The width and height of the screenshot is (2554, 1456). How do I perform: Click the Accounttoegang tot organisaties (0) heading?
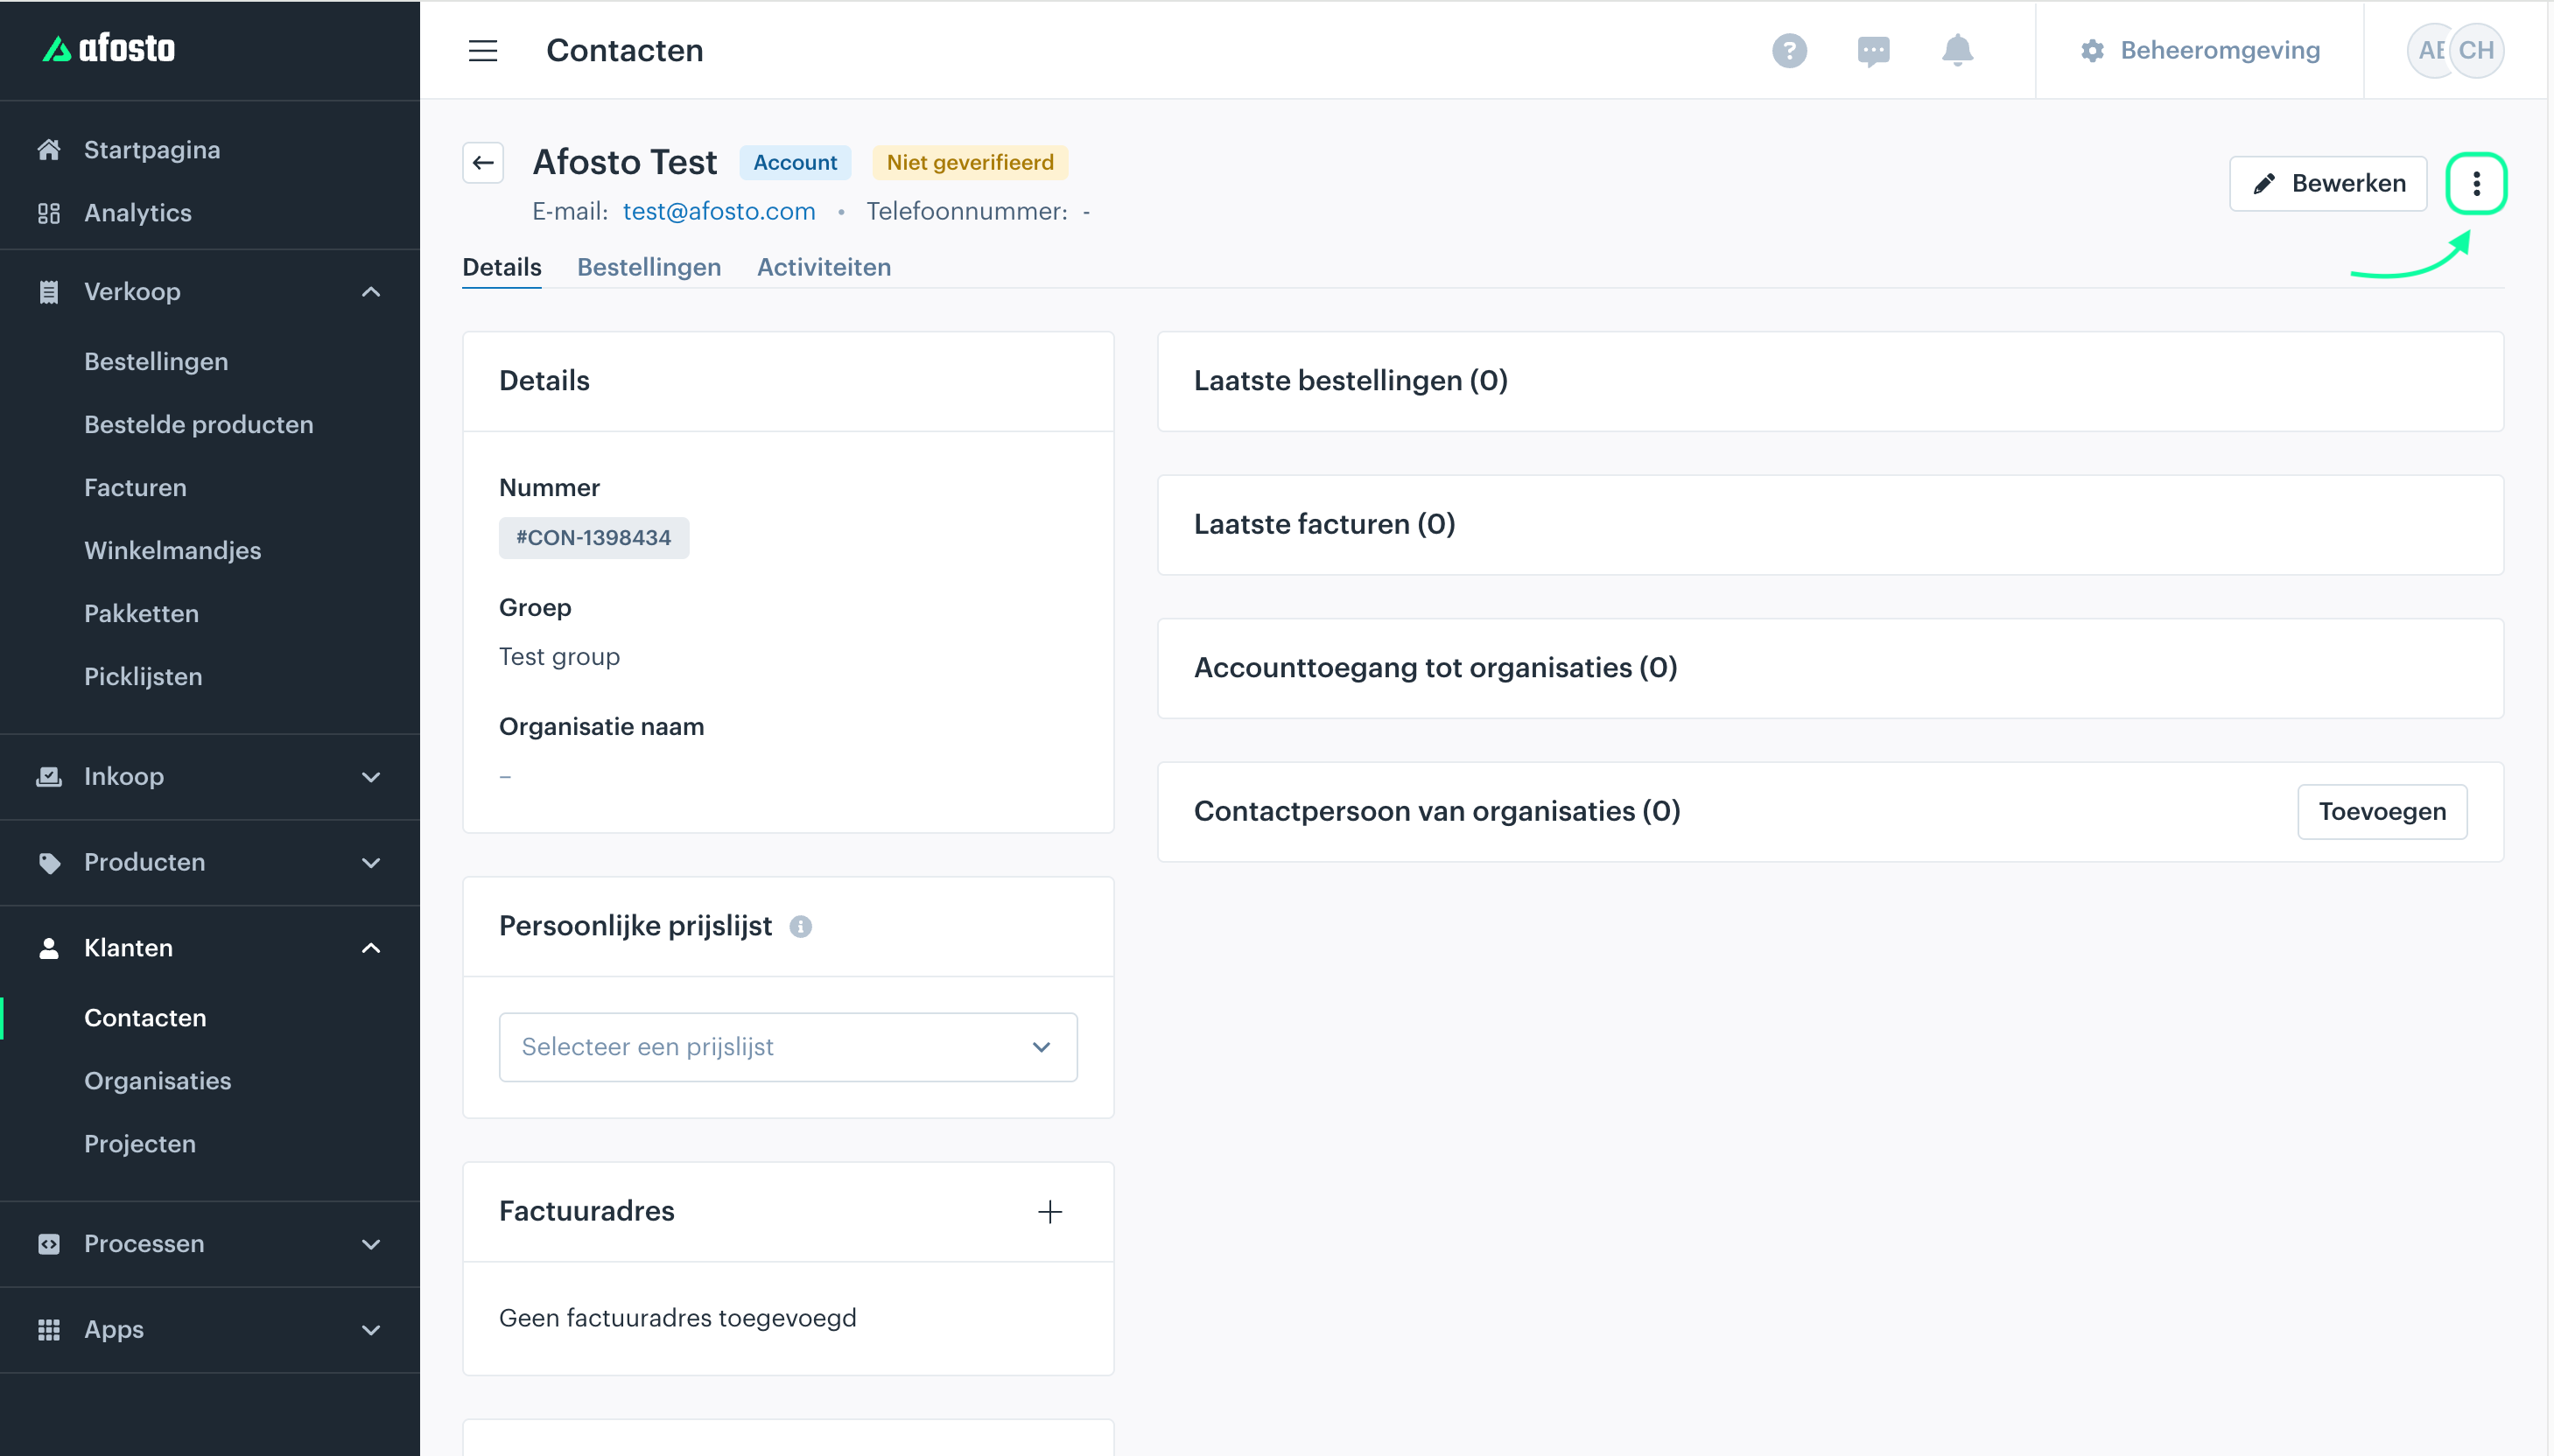pyautogui.click(x=1435, y=668)
